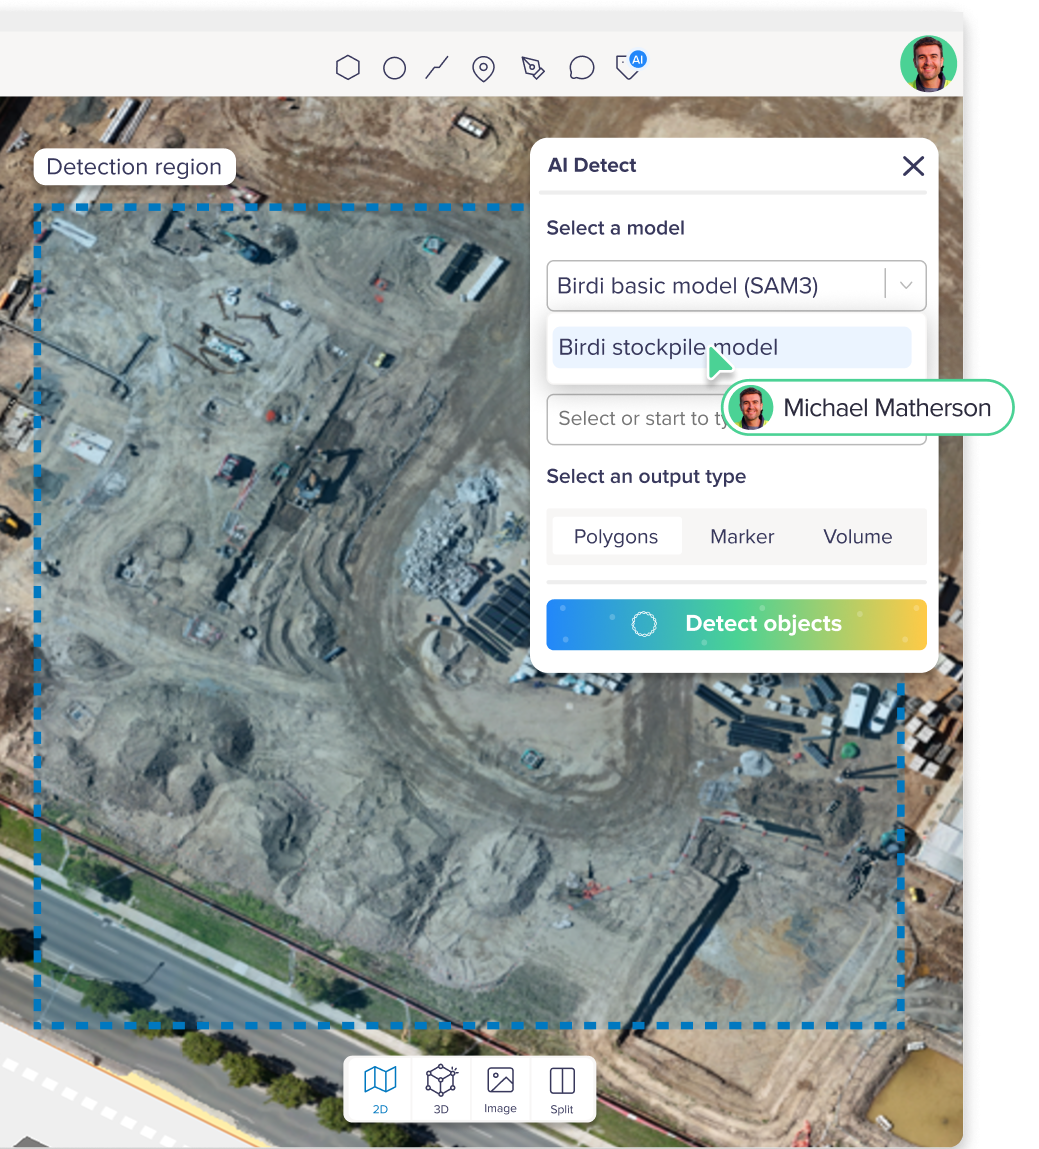1039x1149 pixels.
Task: Select the pen annotation tool
Action: (x=532, y=67)
